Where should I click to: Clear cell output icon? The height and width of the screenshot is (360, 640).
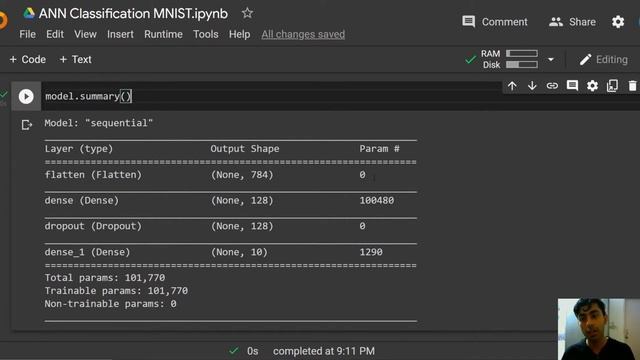pyautogui.click(x=27, y=124)
